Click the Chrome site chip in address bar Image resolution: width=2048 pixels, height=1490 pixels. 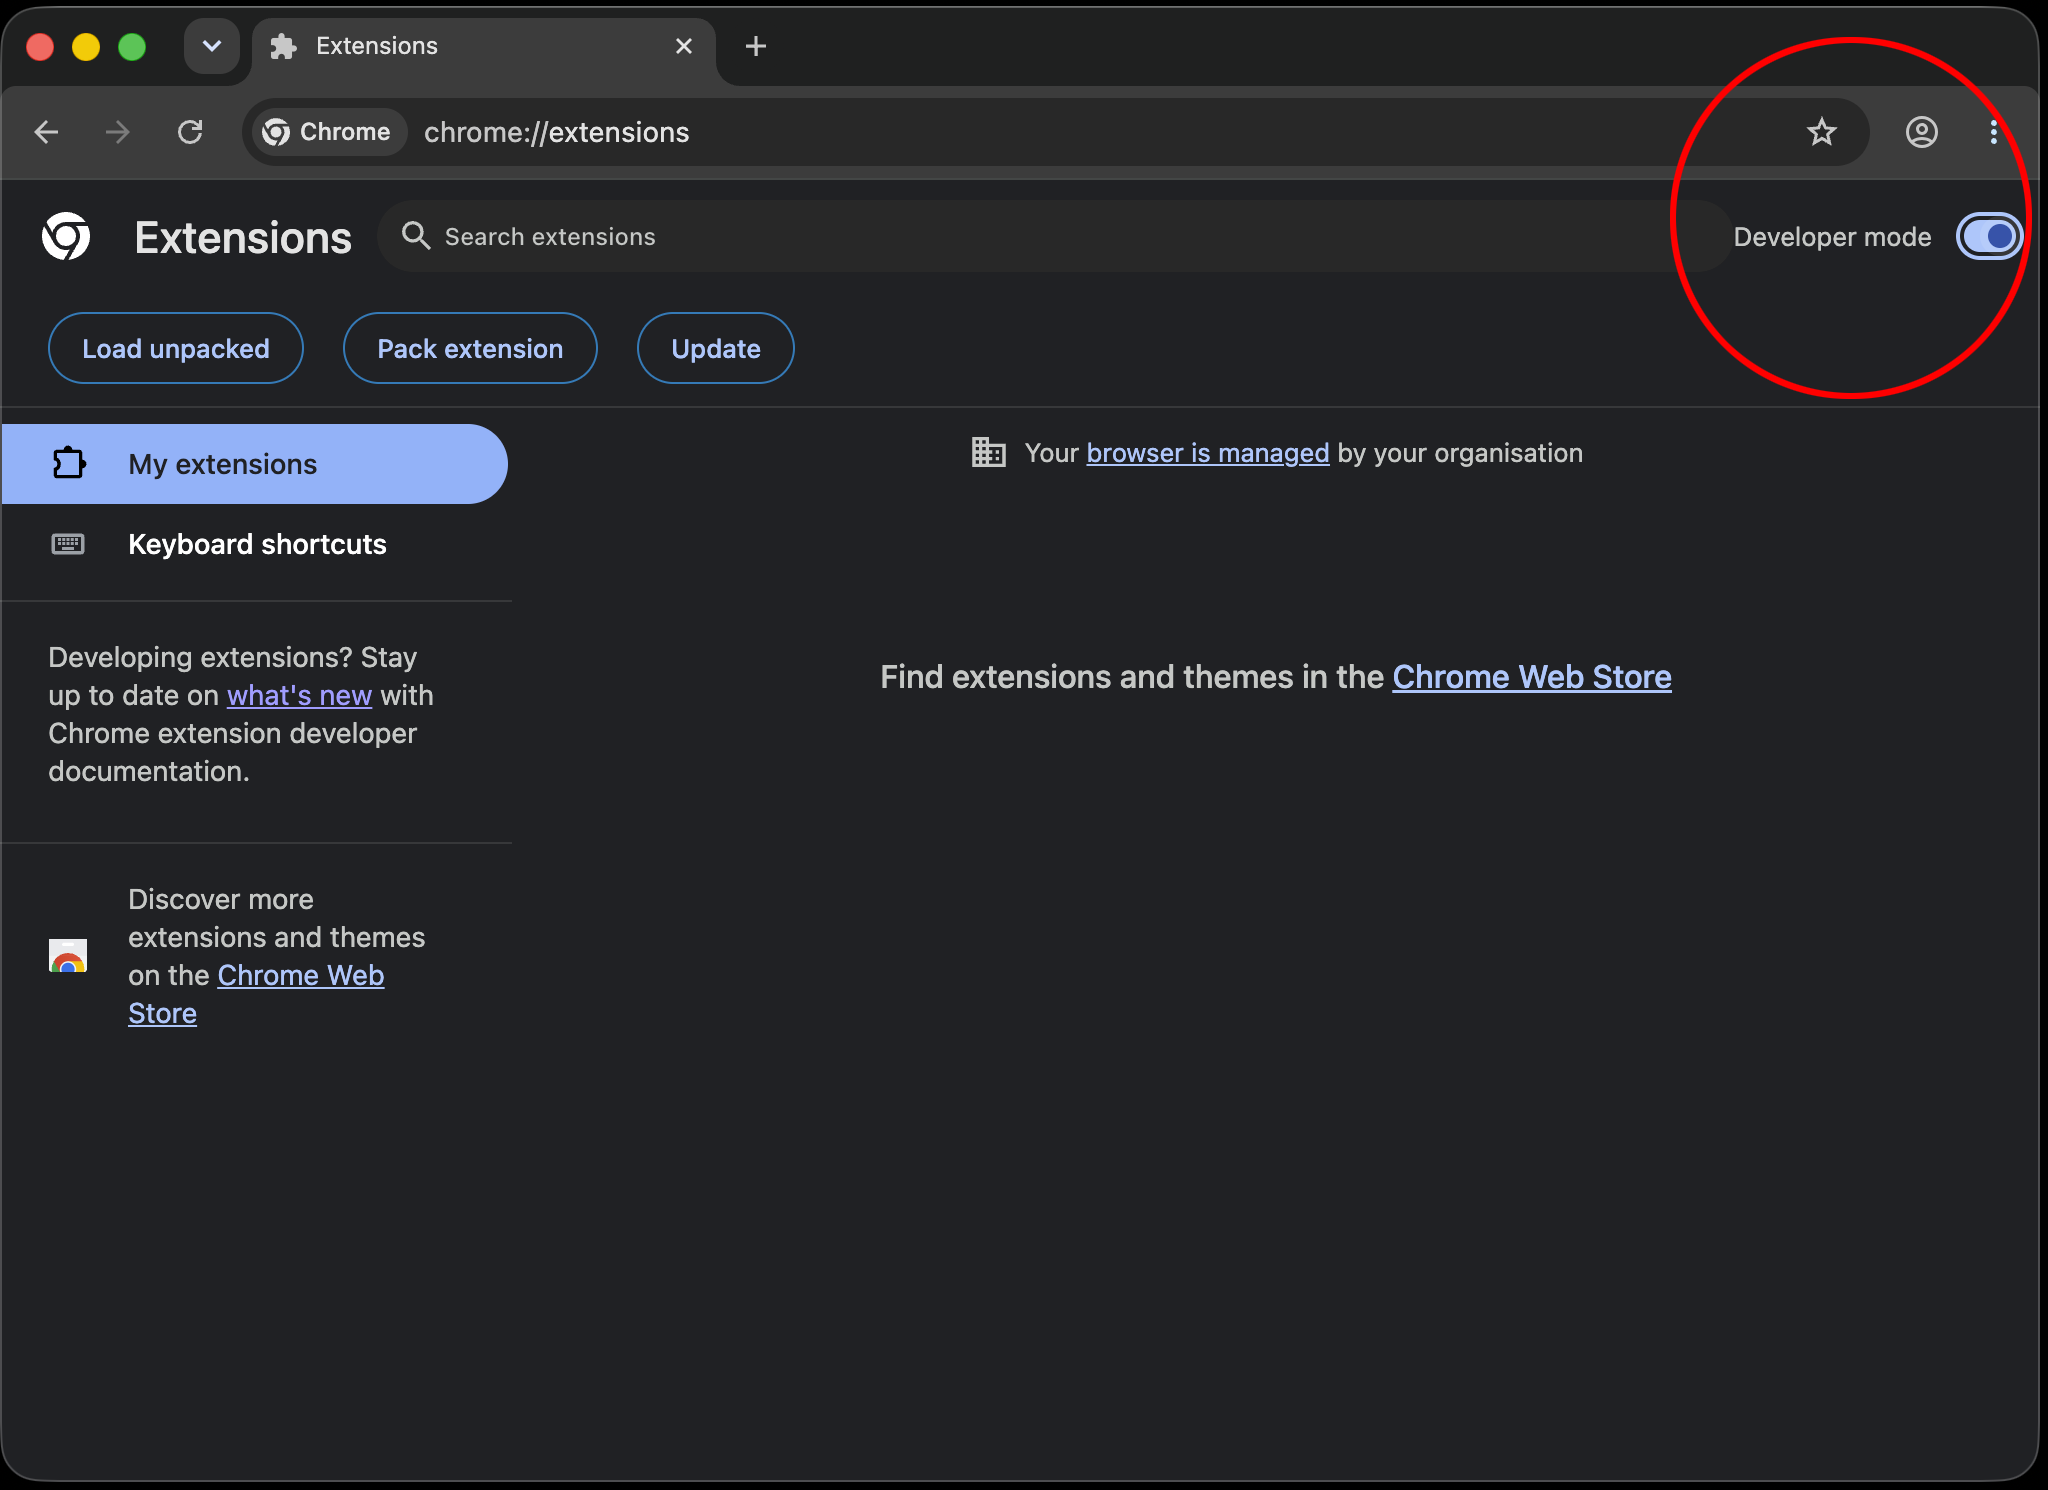click(328, 132)
